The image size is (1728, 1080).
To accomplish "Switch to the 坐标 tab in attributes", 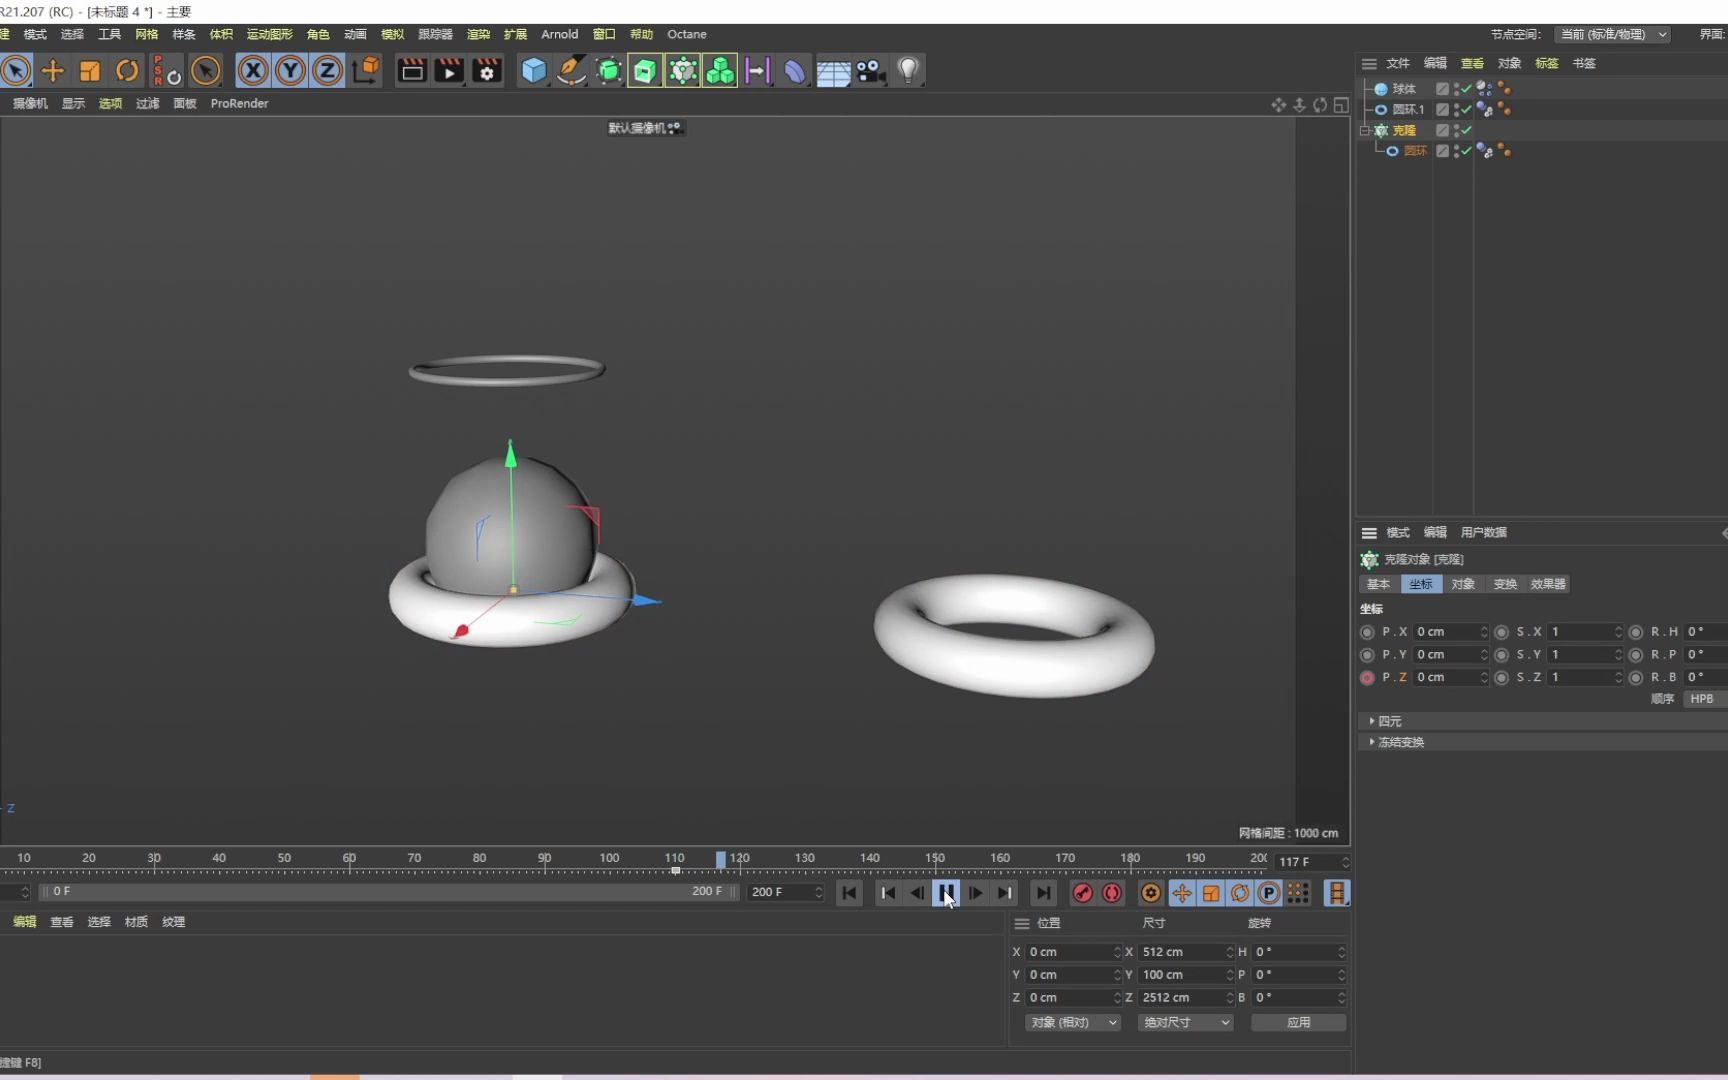I will point(1420,584).
